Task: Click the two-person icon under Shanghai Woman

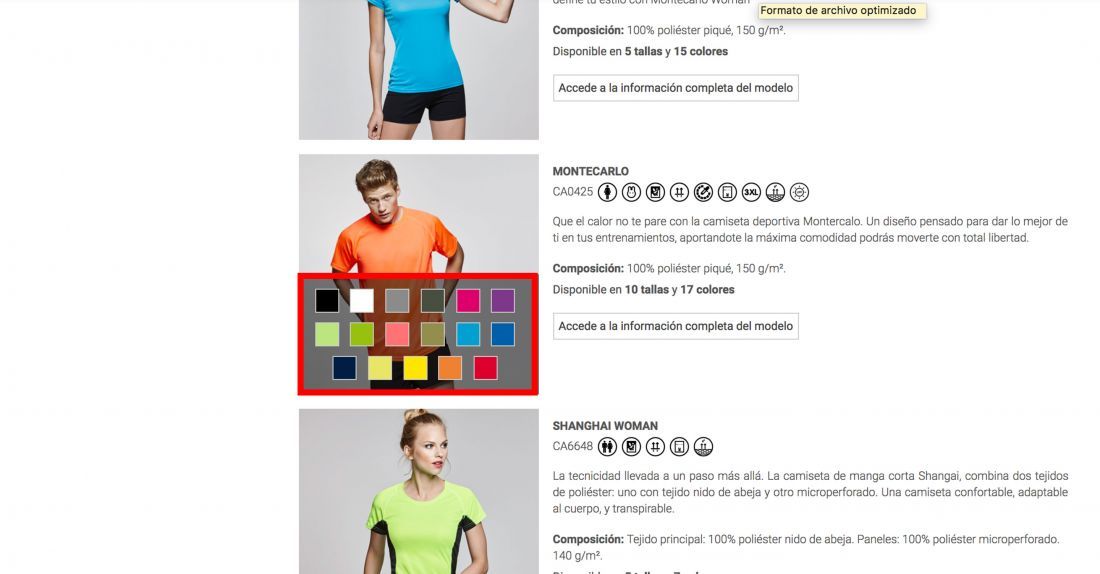Action: 608,446
